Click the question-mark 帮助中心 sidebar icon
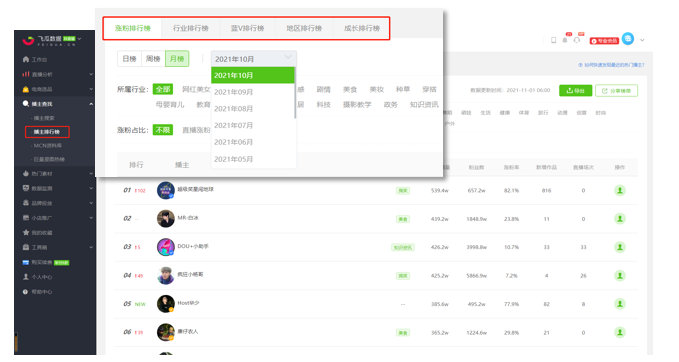The width and height of the screenshot is (679, 362). pyautogui.click(x=26, y=292)
